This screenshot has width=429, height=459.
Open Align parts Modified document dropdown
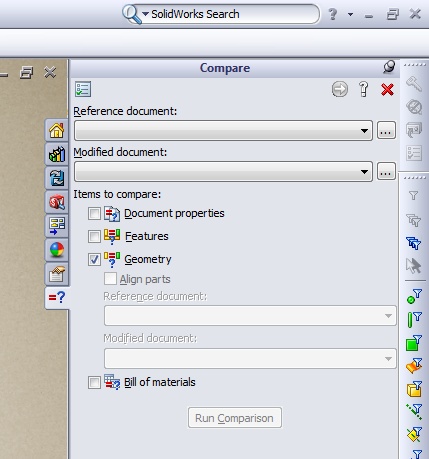tap(250, 359)
